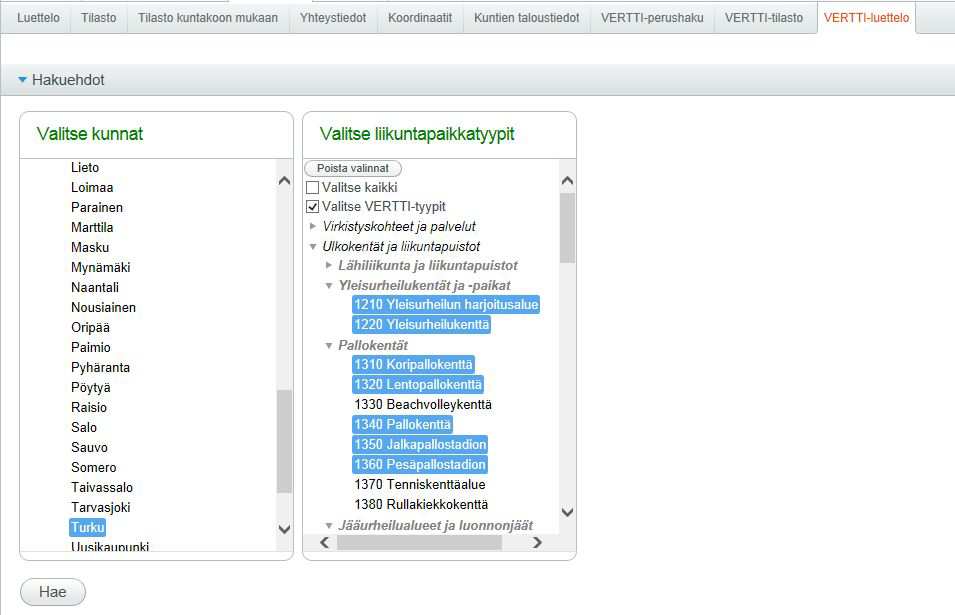The image size is (955, 615).
Task: Switch to VERTTI-perushaku tab
Action: click(x=652, y=18)
